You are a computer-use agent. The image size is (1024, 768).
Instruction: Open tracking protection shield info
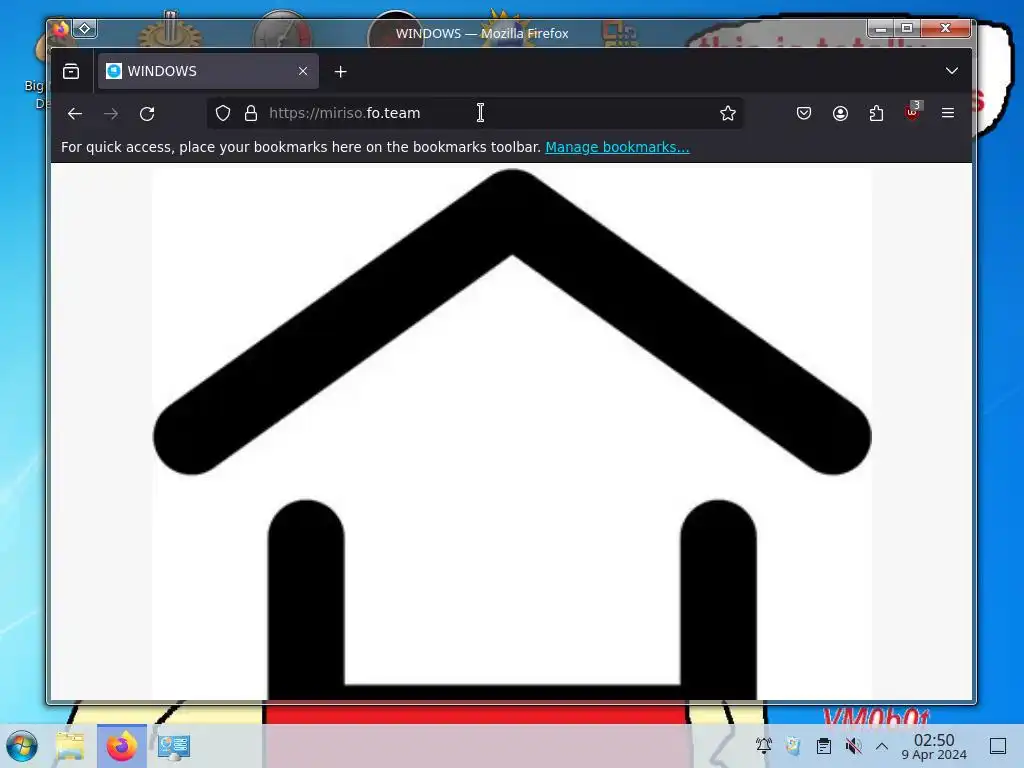click(x=223, y=113)
